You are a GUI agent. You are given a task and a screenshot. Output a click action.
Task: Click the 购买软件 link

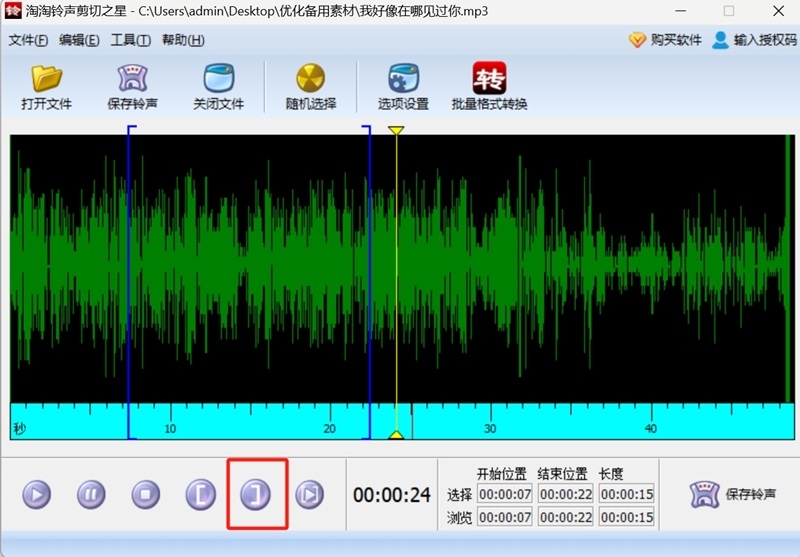[665, 40]
